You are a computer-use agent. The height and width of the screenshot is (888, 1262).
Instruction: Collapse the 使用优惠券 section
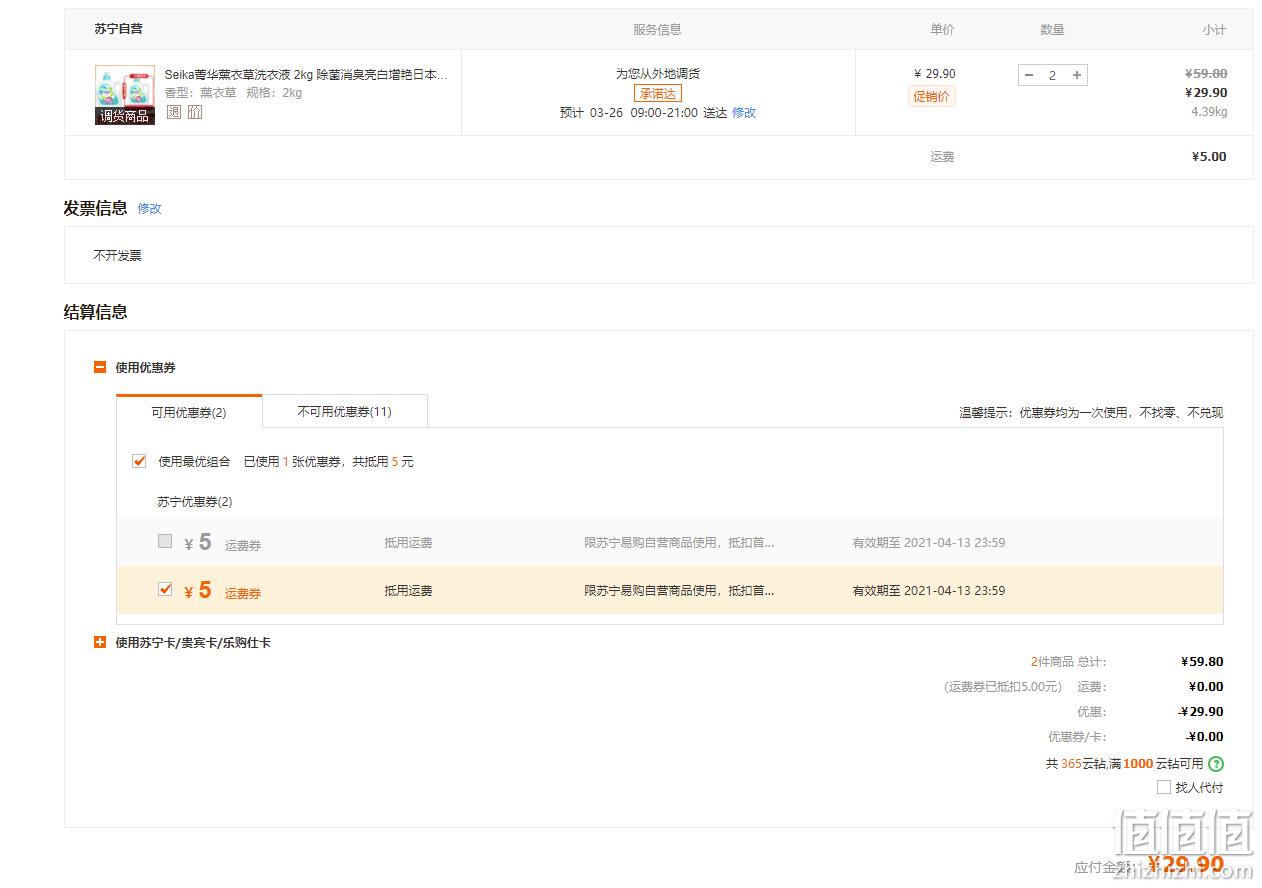[x=100, y=367]
